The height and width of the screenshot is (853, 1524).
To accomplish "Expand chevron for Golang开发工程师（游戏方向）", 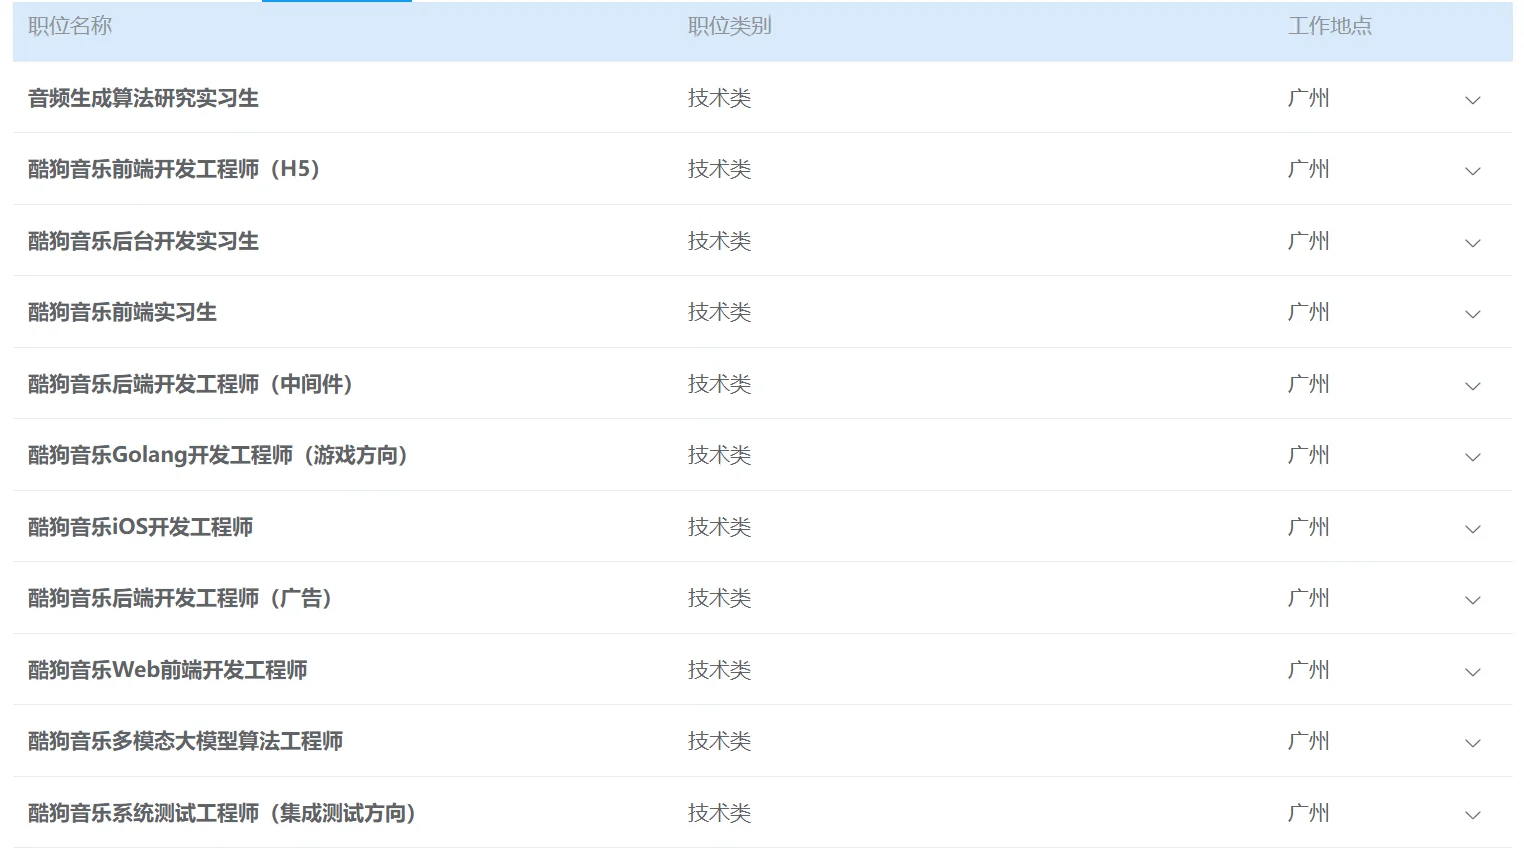I will click(1472, 457).
